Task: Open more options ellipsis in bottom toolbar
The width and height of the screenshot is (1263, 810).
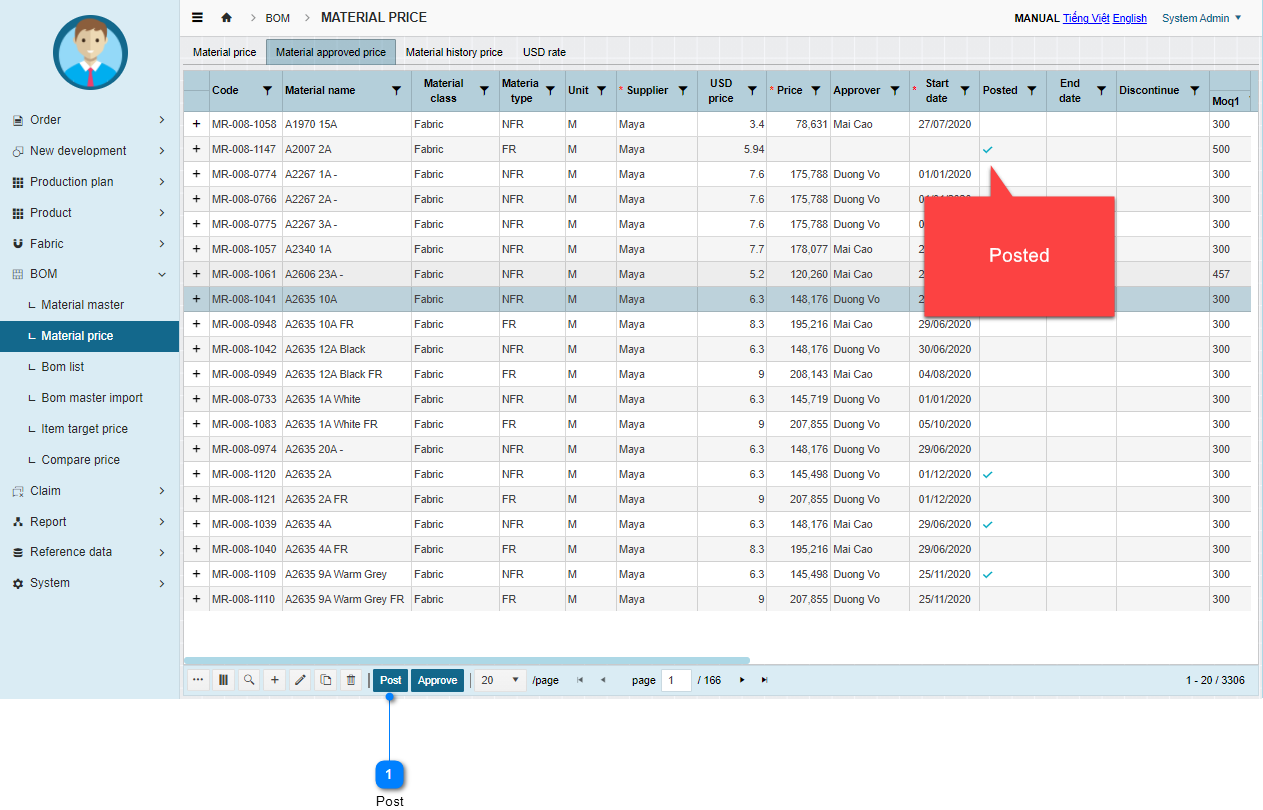Action: 198,680
